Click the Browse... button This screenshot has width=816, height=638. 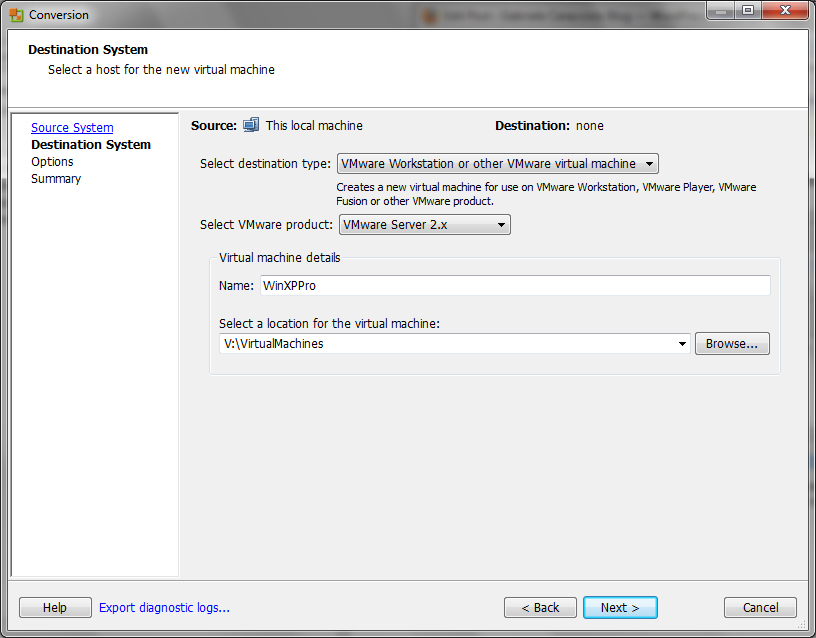[732, 343]
